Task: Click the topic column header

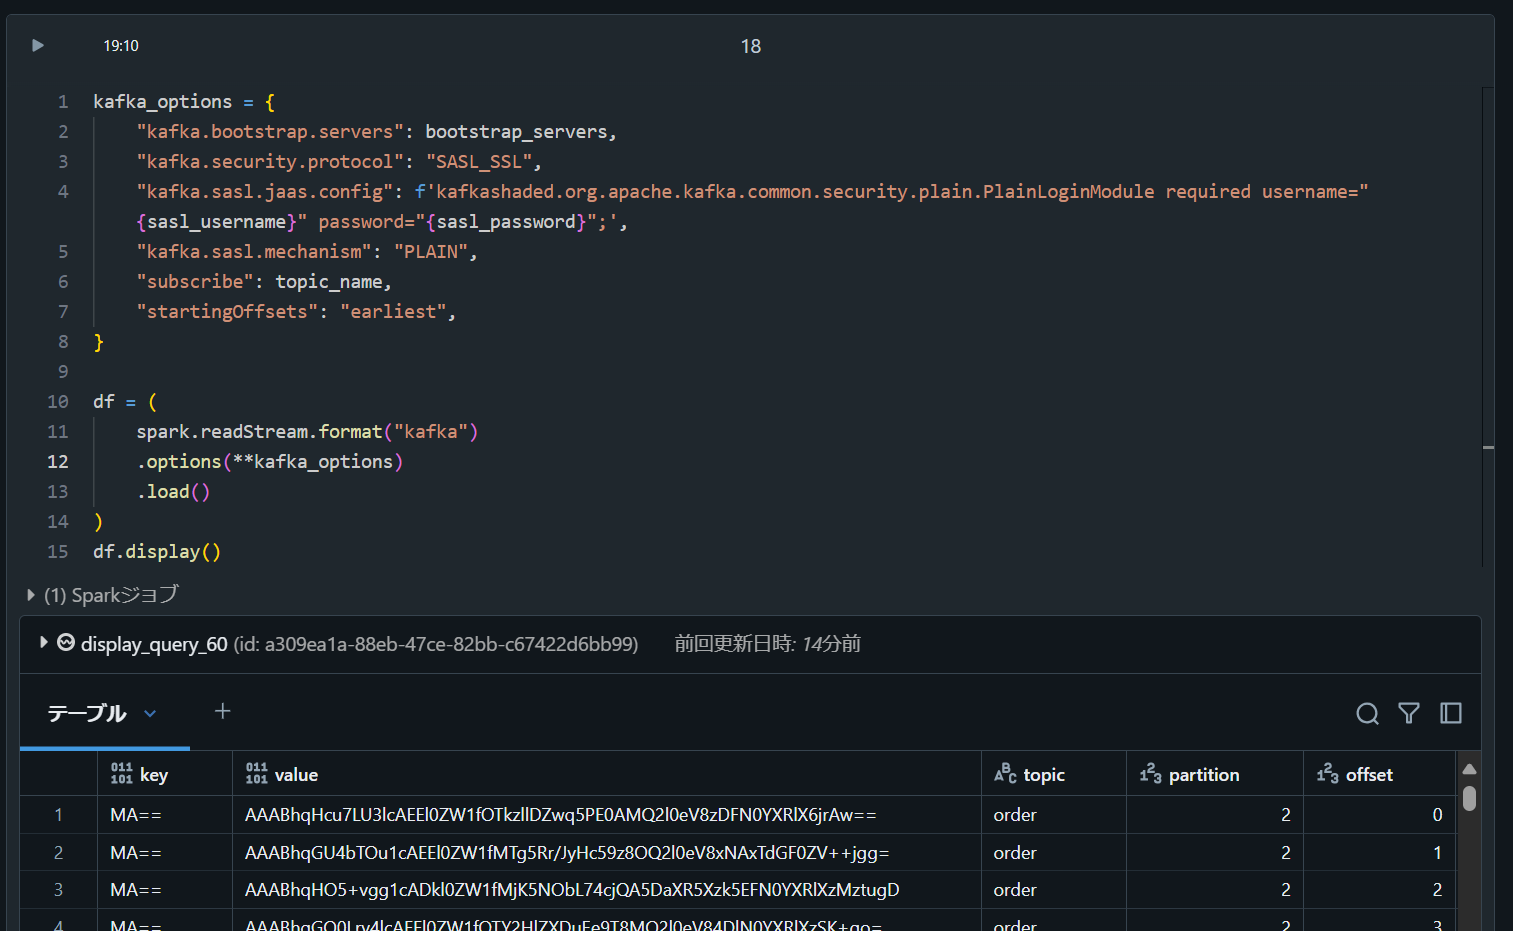Action: 1054,774
